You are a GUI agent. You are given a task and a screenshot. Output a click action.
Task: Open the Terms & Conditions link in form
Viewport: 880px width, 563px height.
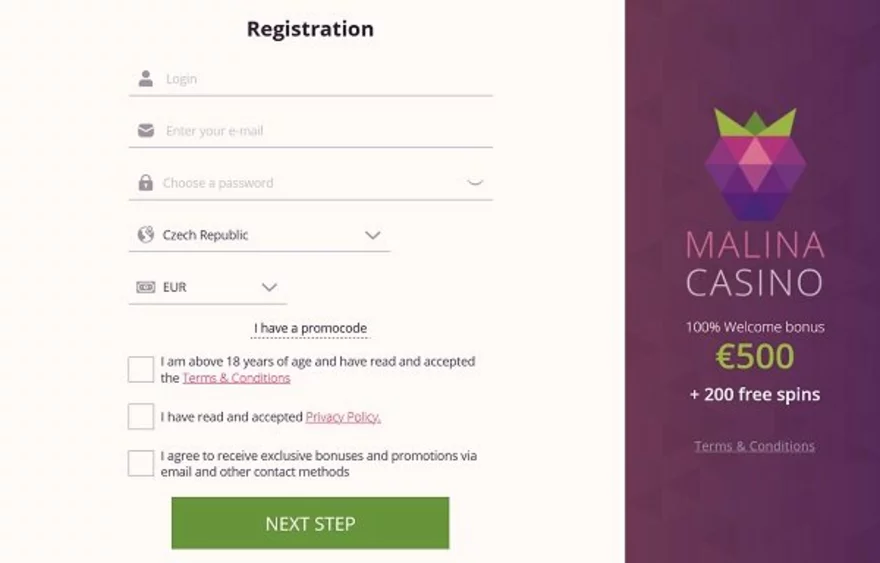[x=236, y=378]
